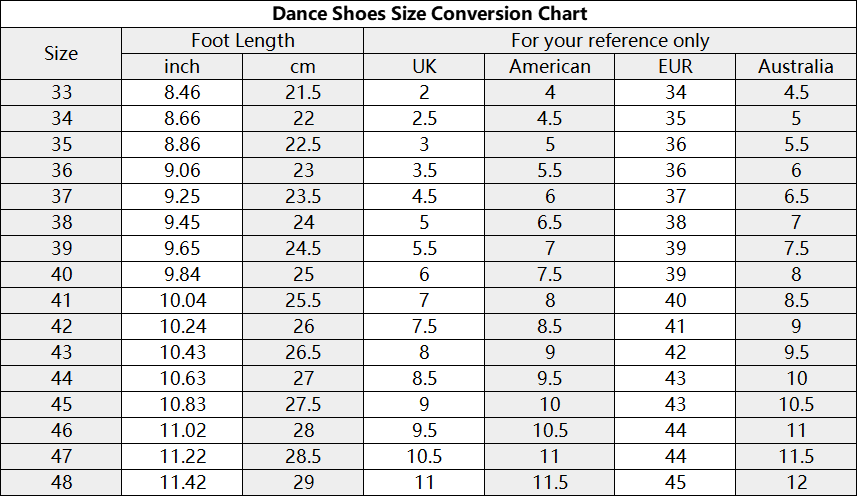Click the 8.46 inch cell

(x=182, y=93)
